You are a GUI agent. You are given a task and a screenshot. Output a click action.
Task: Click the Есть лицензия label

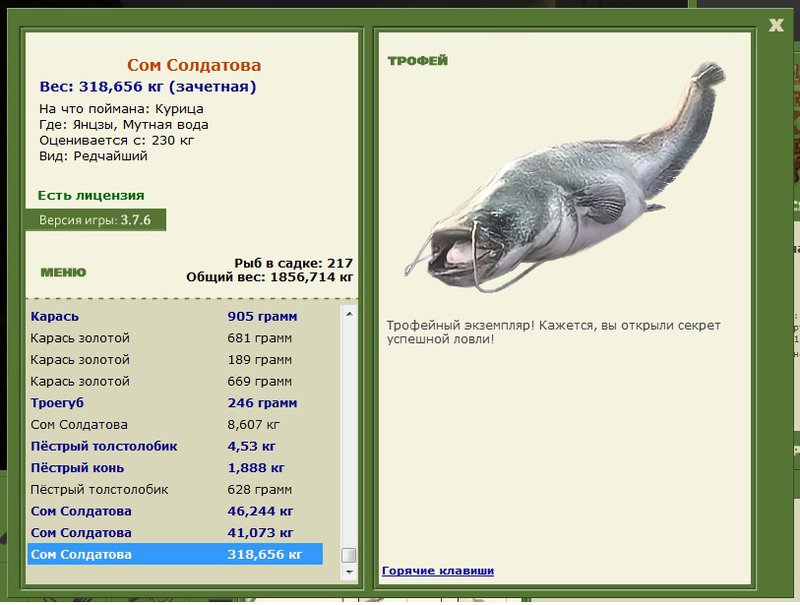[x=91, y=195]
